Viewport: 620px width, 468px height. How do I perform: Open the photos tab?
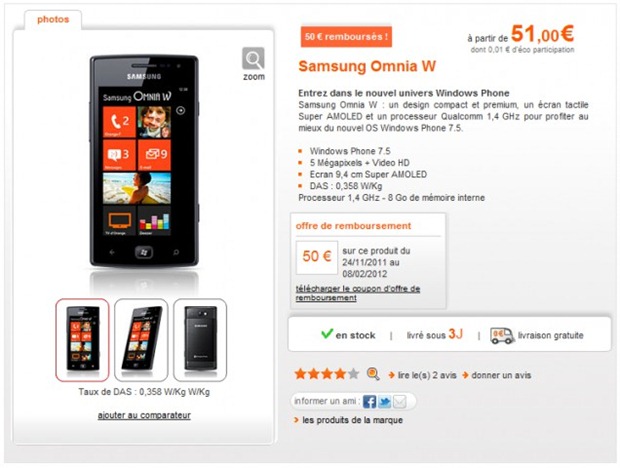(x=53, y=19)
